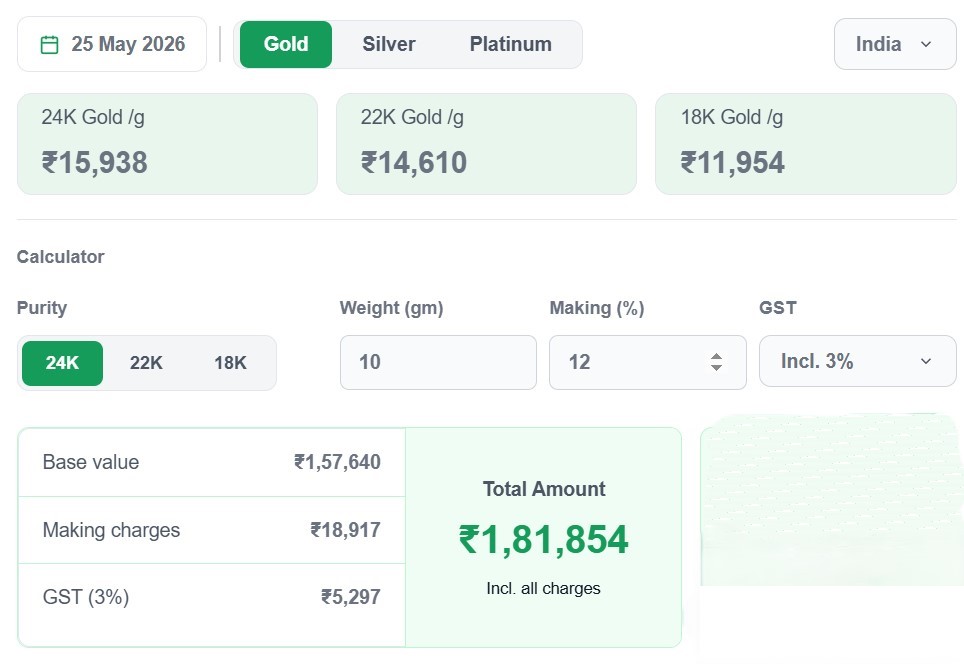This screenshot has width=964, height=664.
Task: Select 24K purity option
Action: [x=62, y=363]
